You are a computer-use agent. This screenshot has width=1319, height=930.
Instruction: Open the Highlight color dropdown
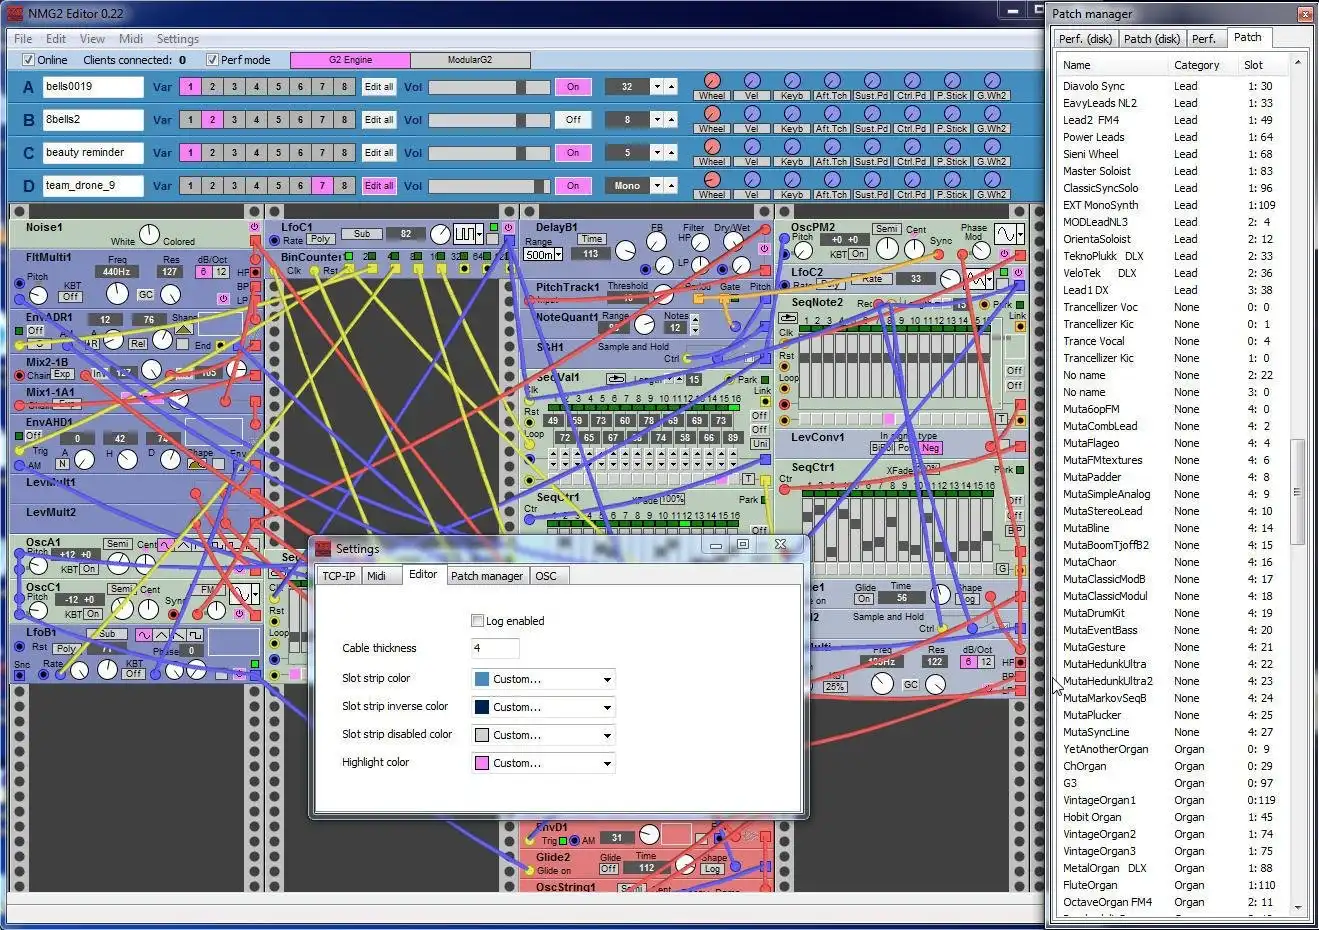(543, 763)
